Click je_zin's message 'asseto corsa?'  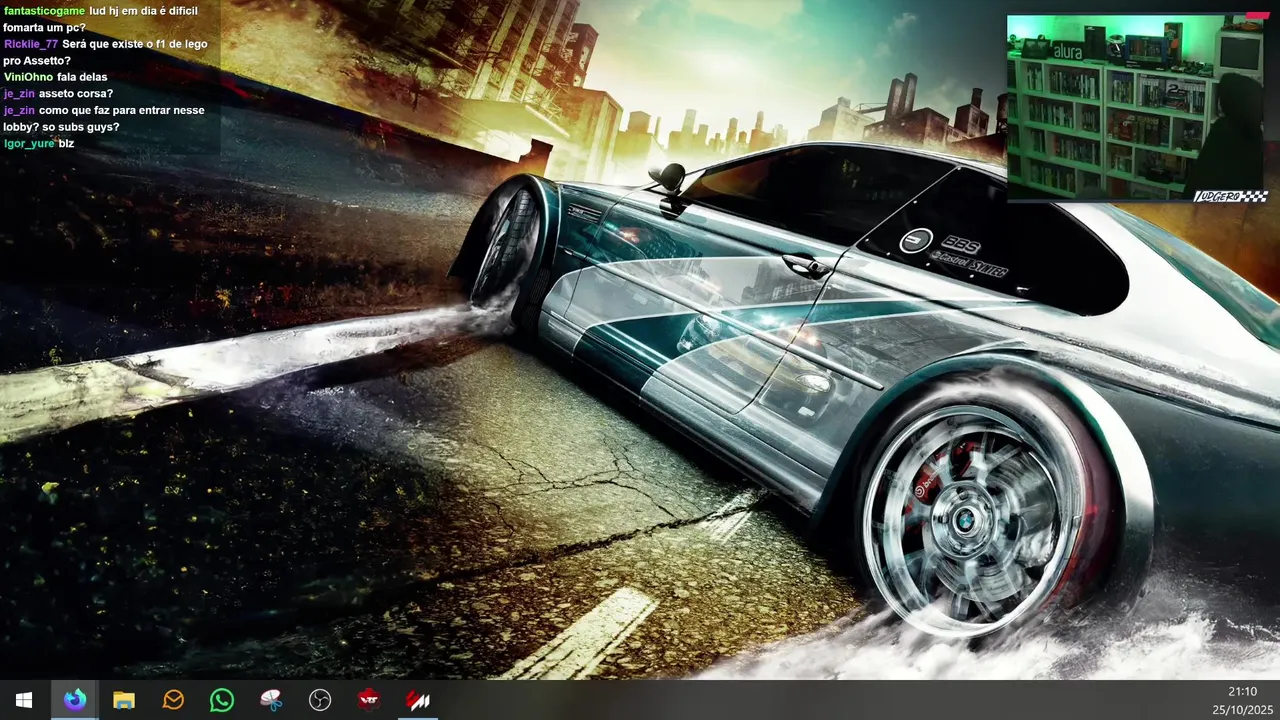[x=76, y=94]
